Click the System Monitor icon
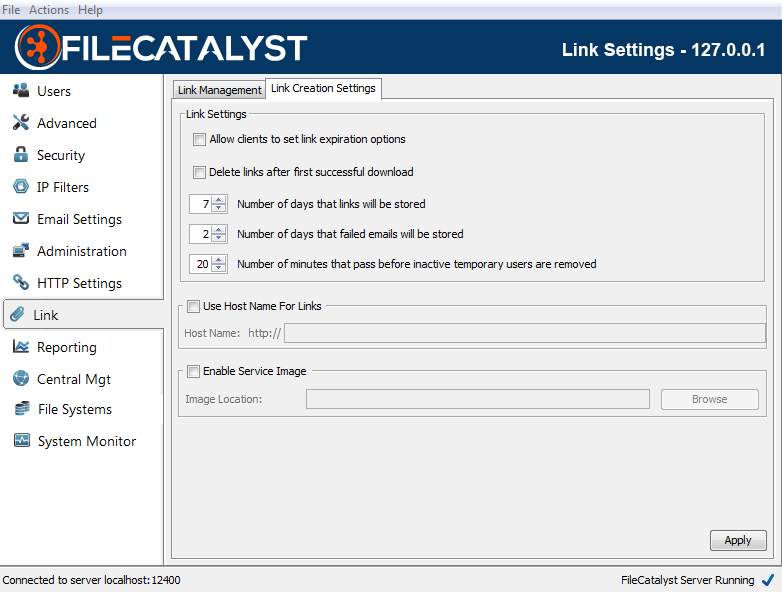Image resolution: width=782 pixels, height=592 pixels. tap(21, 440)
